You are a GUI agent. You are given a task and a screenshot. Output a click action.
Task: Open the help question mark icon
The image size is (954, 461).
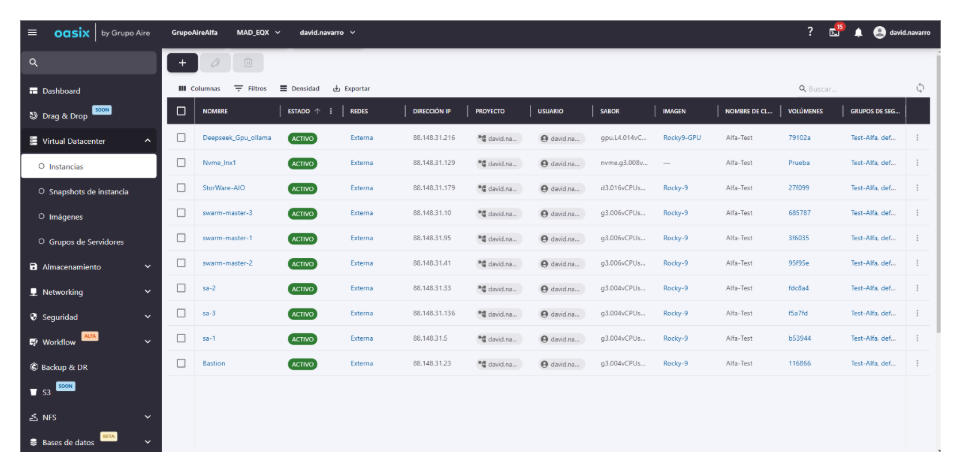[x=809, y=32]
